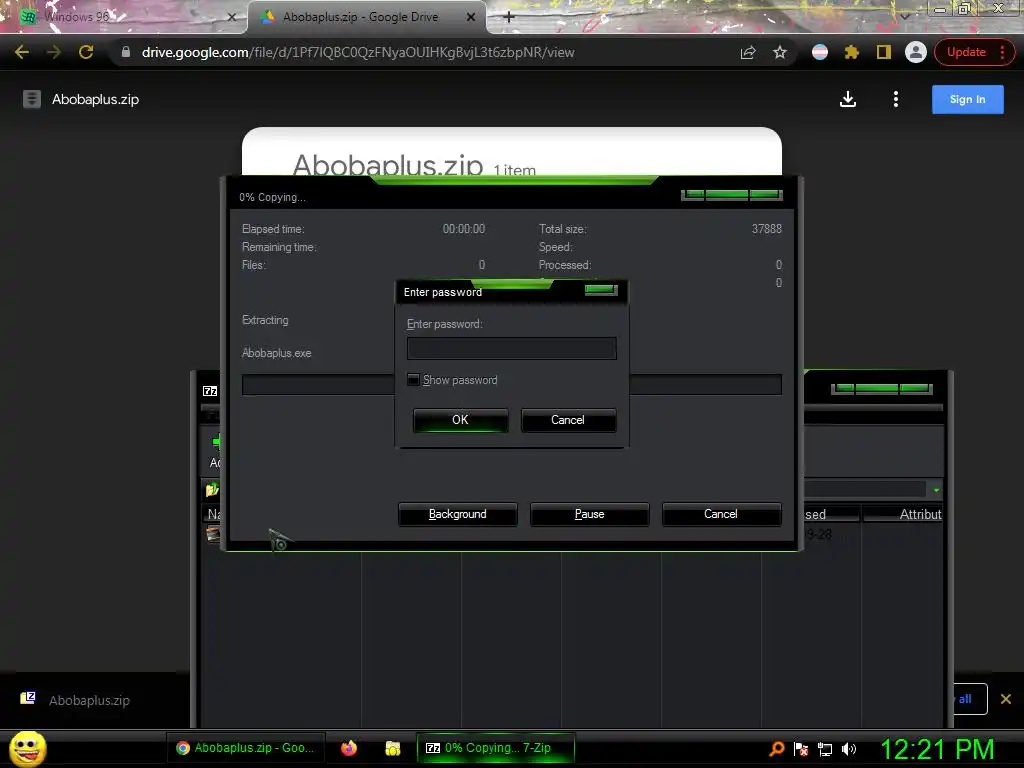Click the Up folder icon in 7-Zip
This screenshot has height=768, width=1024.
212,489
